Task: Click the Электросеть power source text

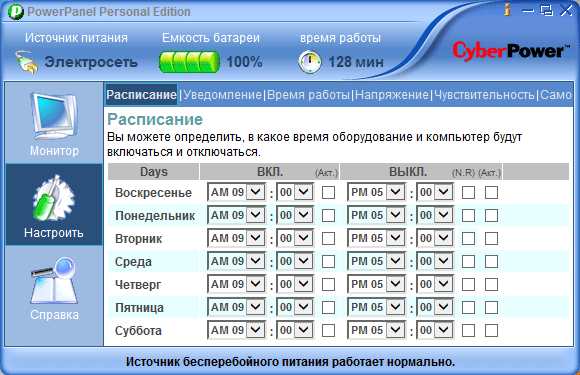Action: point(91,62)
